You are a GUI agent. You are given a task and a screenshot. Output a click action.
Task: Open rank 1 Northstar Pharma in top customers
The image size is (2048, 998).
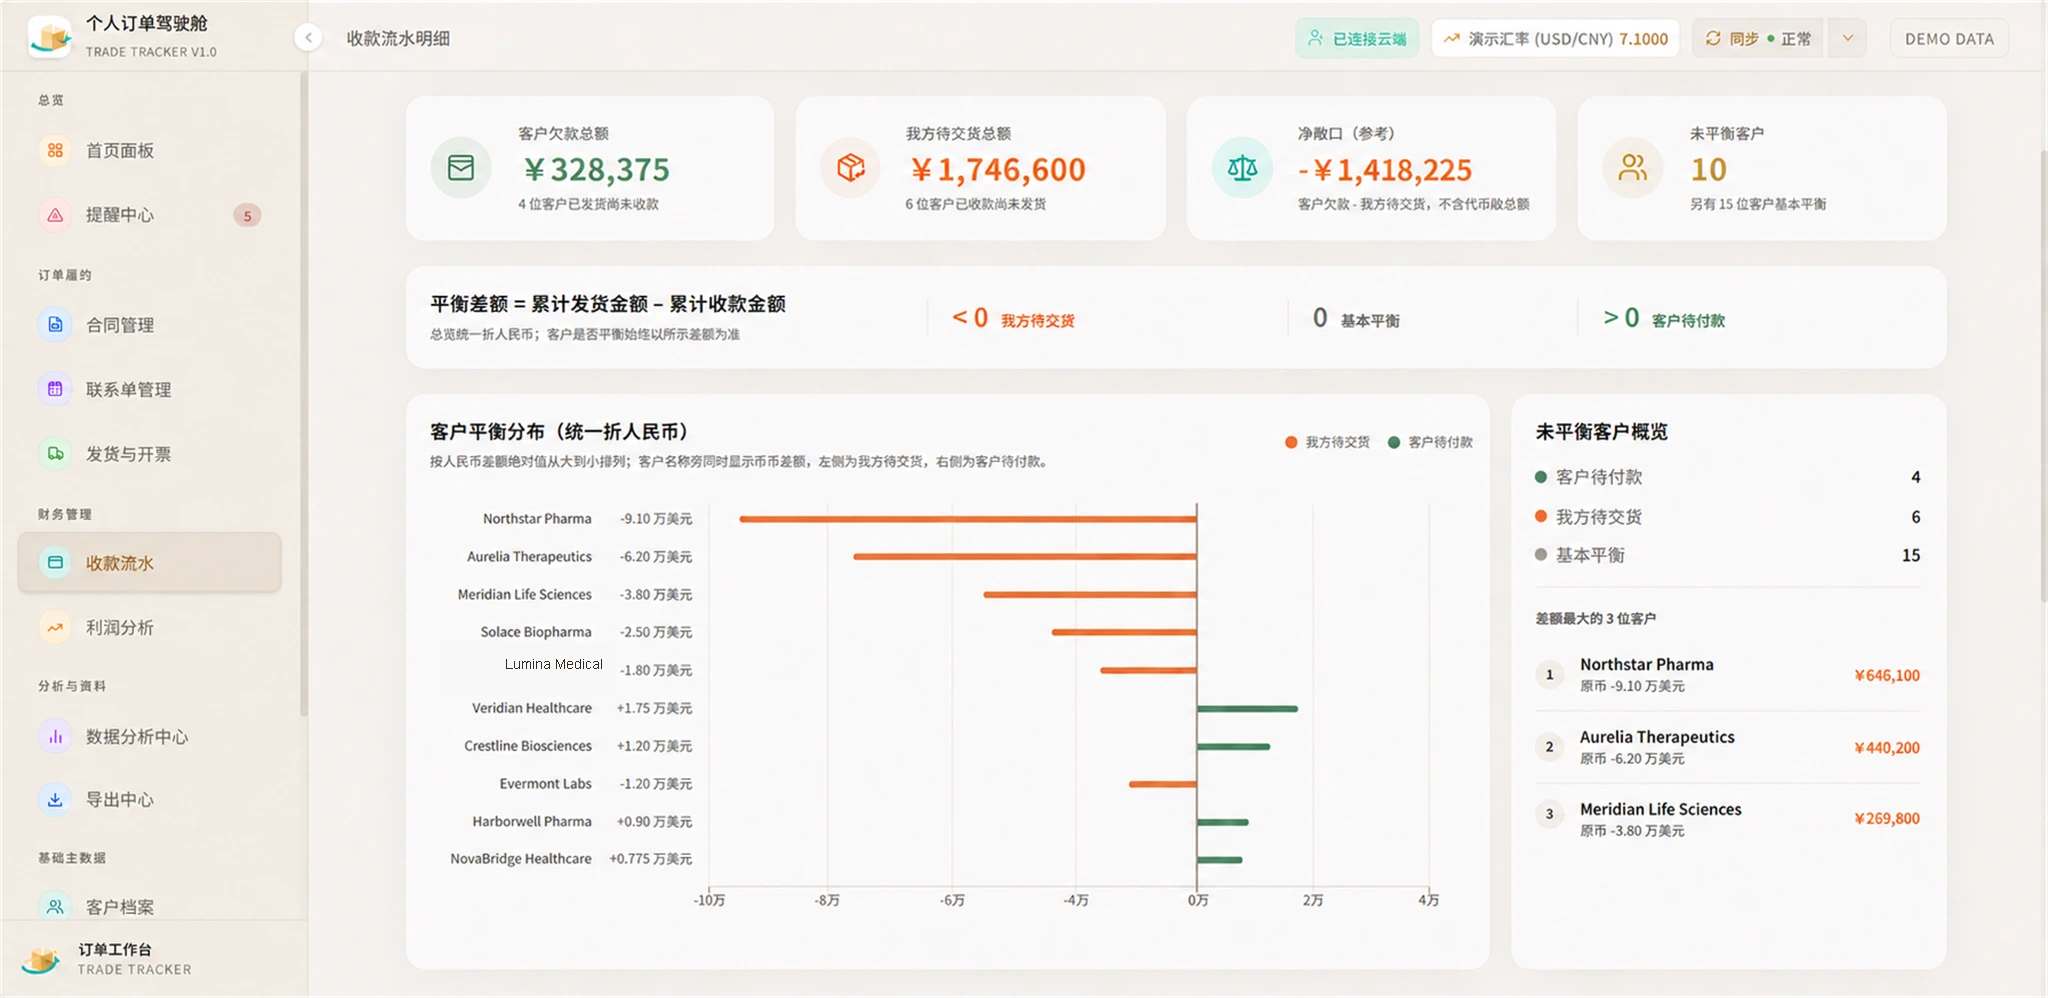(1728, 675)
